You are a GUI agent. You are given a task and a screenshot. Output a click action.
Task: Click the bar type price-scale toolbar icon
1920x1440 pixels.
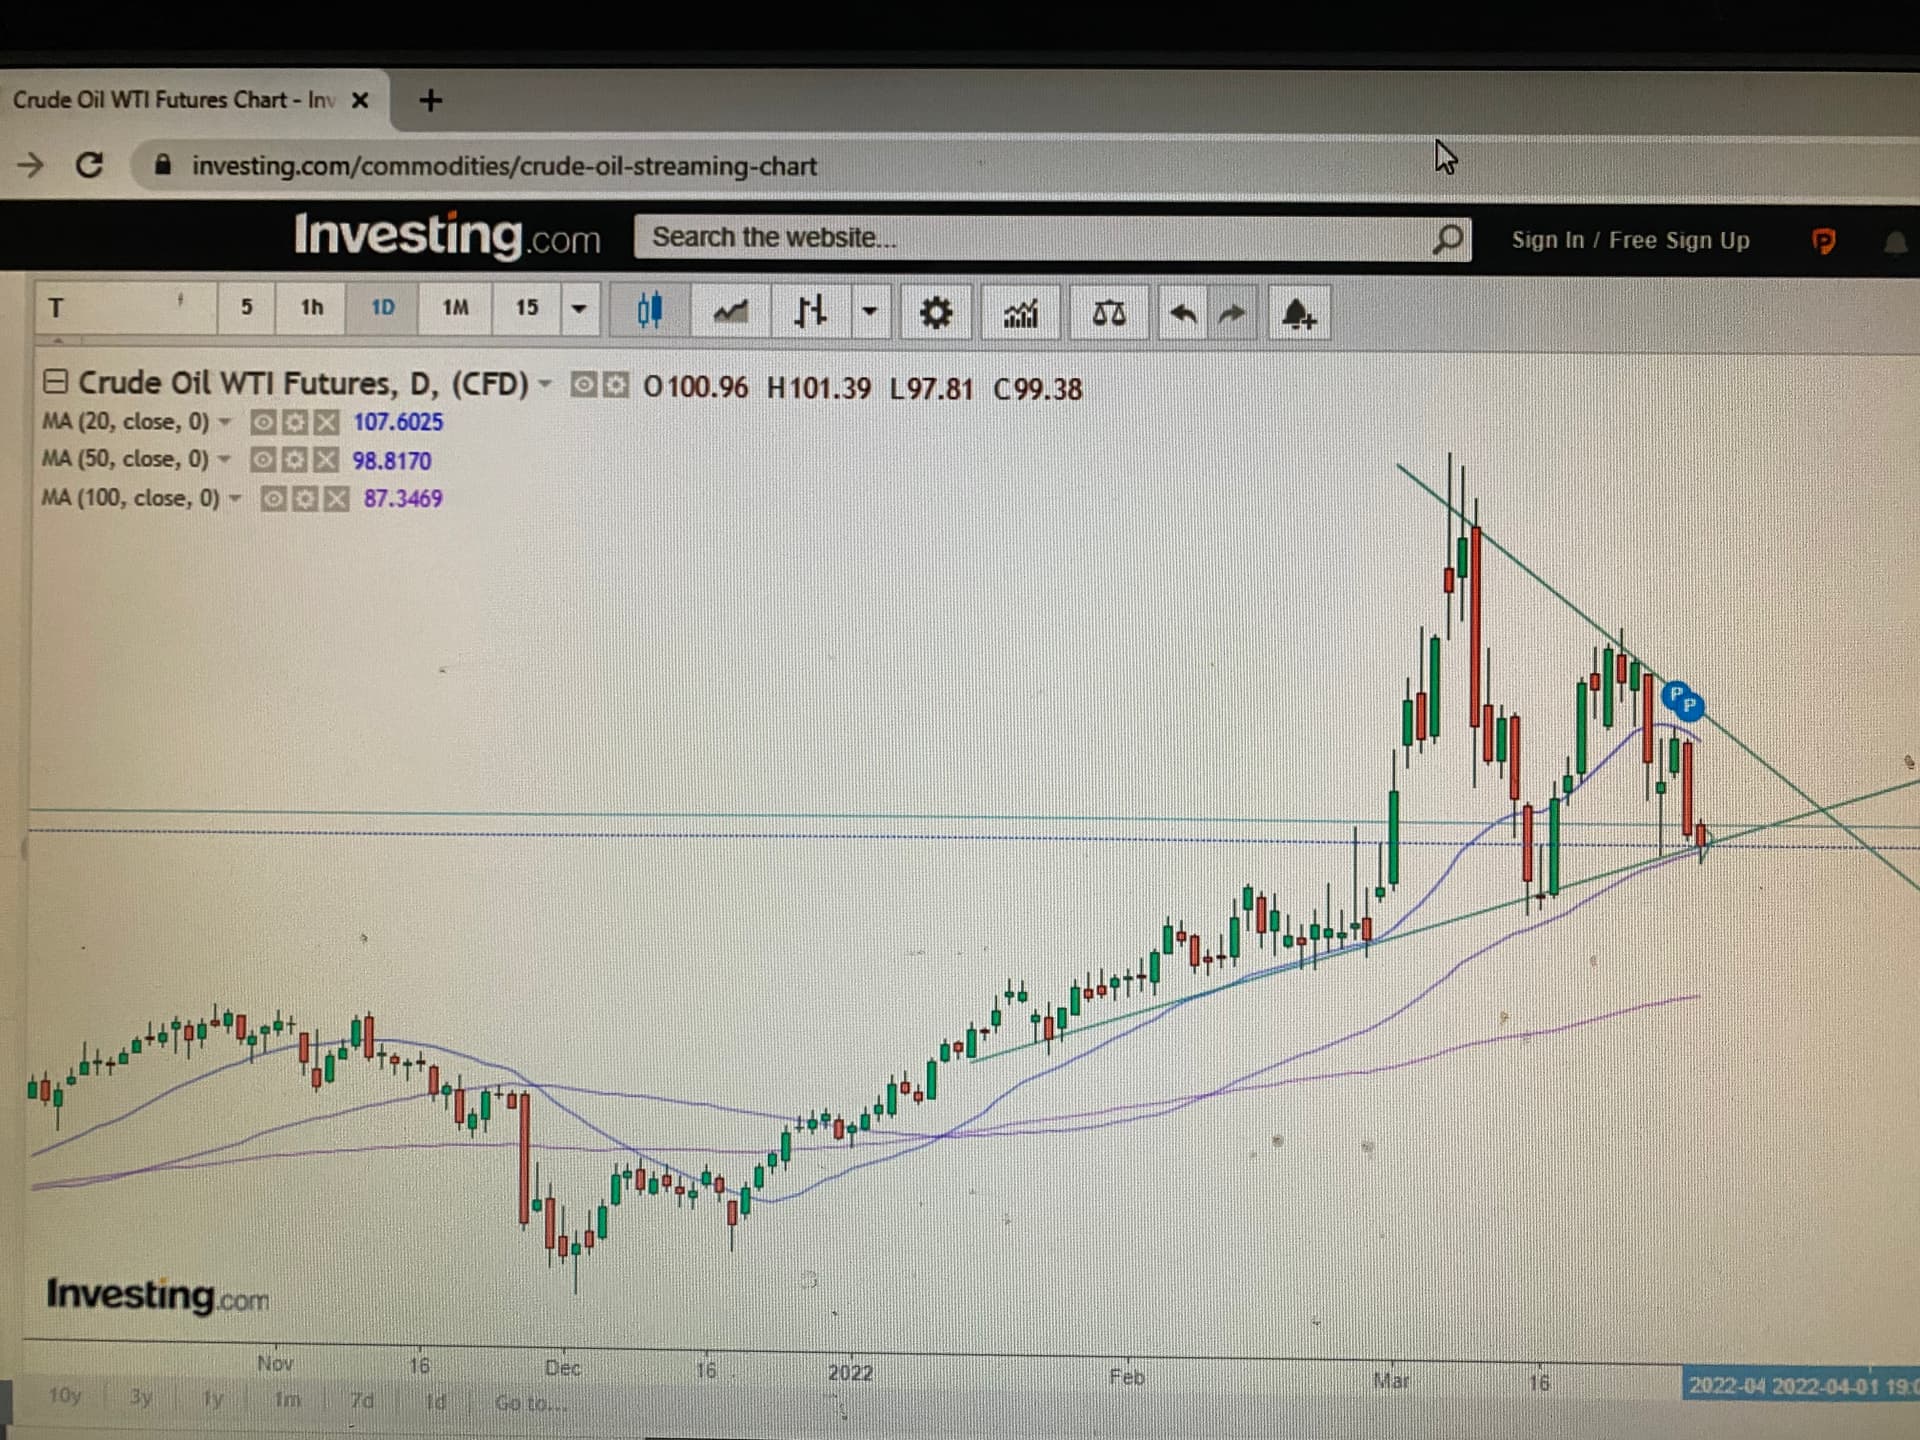pyautogui.click(x=810, y=312)
